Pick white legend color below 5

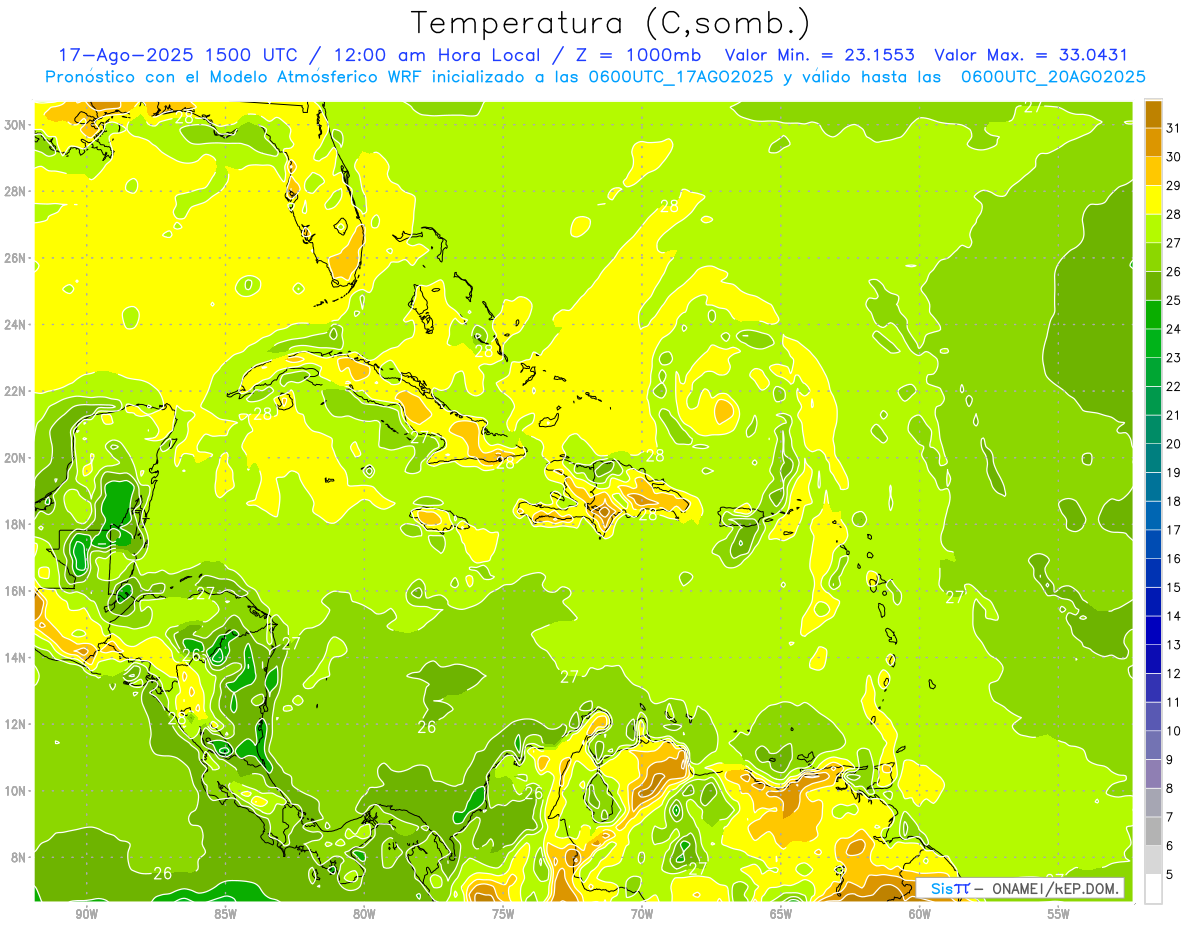(1153, 888)
